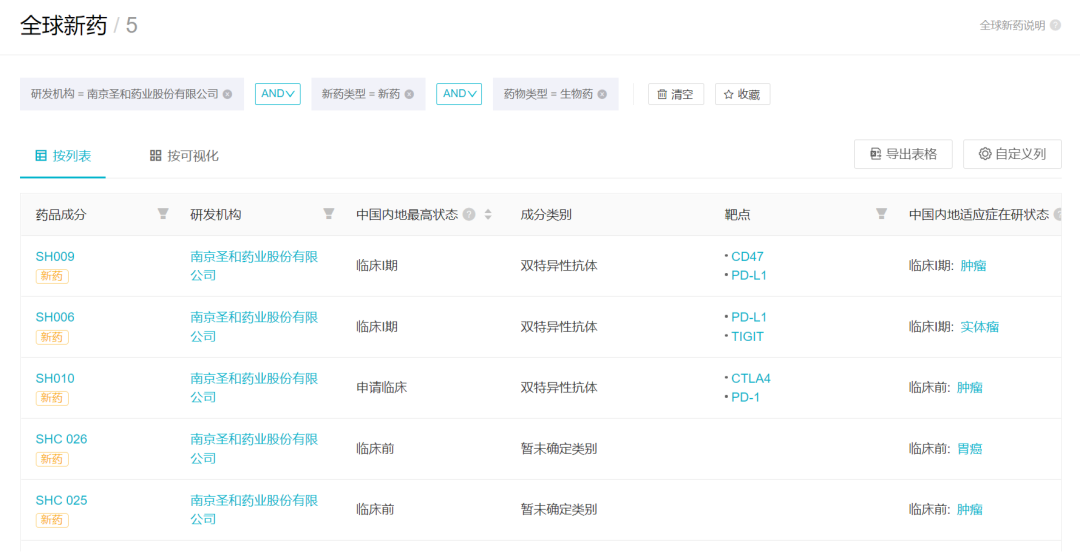Remove the 新药类型 = 新药 filter
The height and width of the screenshot is (560, 1080).
tap(409, 94)
